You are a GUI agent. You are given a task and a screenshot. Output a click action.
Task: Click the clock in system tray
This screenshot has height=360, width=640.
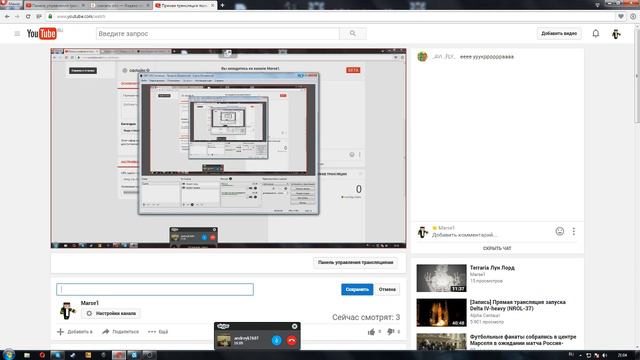click(x=622, y=356)
